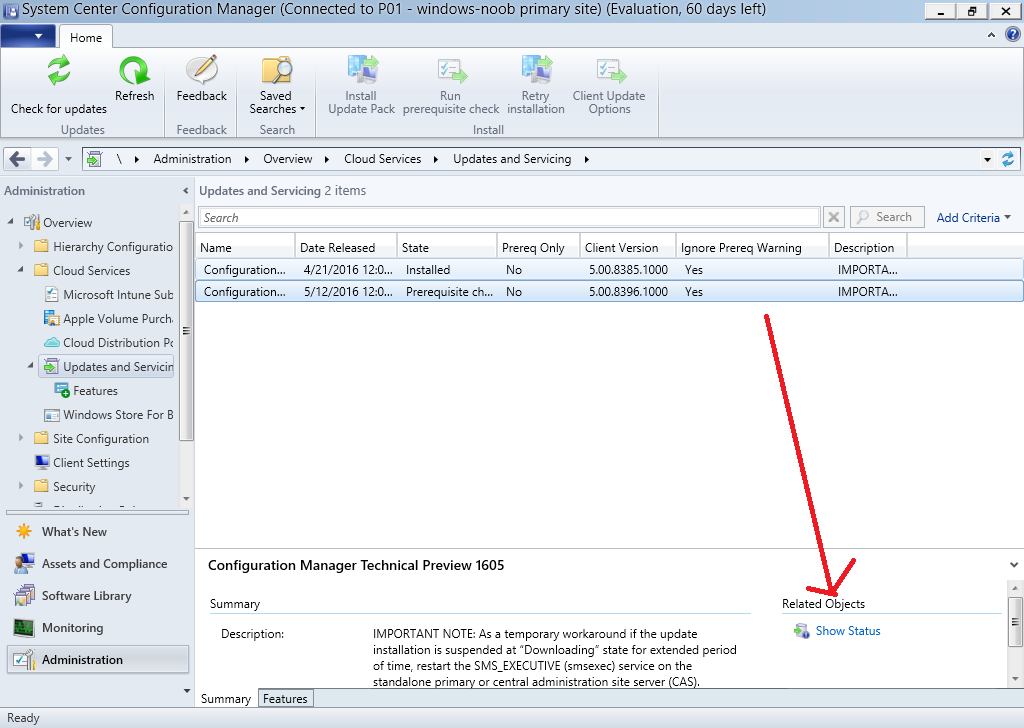Select Windows Store For Business node

pos(108,415)
